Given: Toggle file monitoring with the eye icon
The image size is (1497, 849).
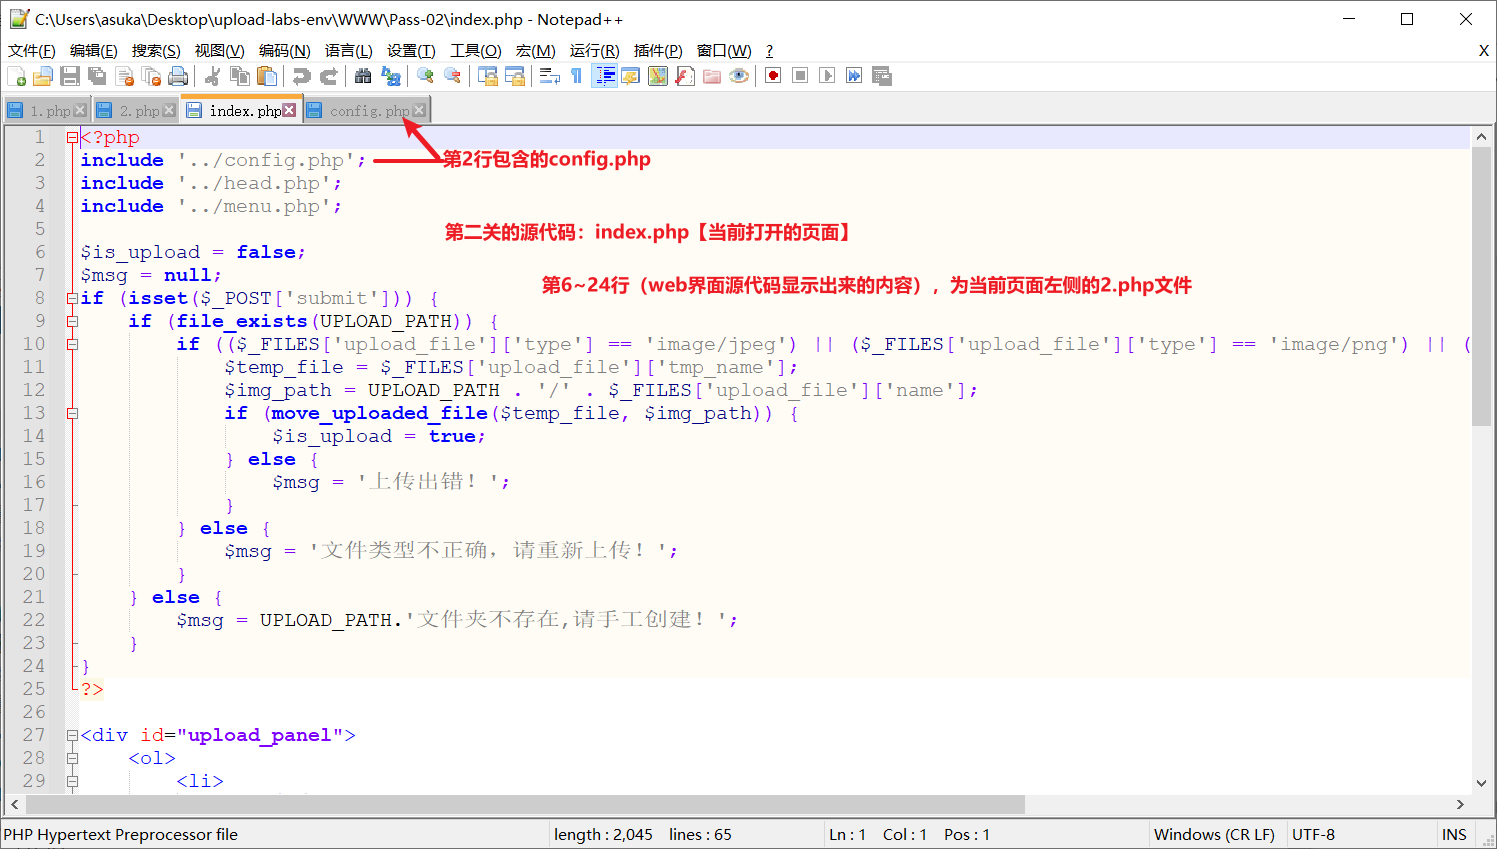Looking at the screenshot, I should click(739, 76).
